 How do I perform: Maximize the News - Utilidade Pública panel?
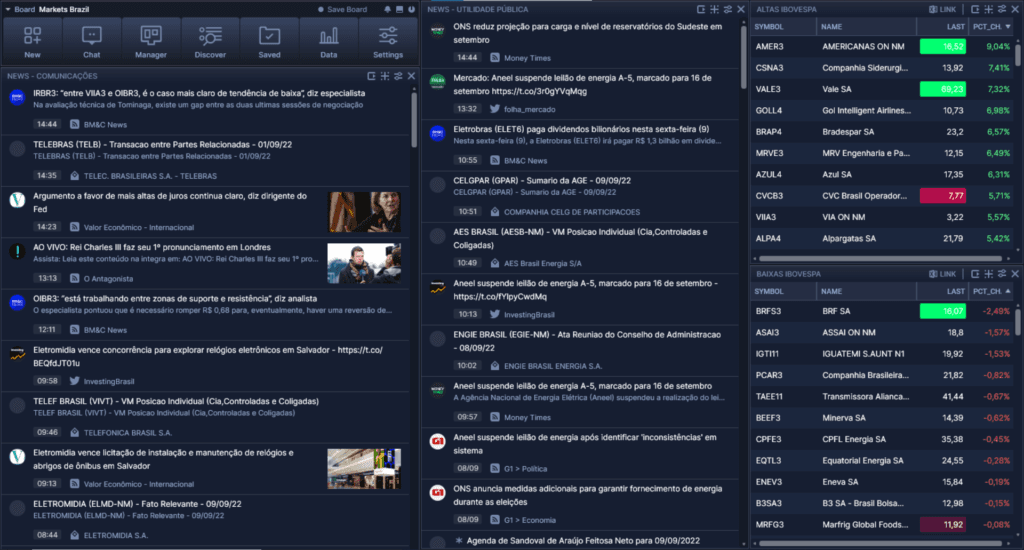pos(714,9)
